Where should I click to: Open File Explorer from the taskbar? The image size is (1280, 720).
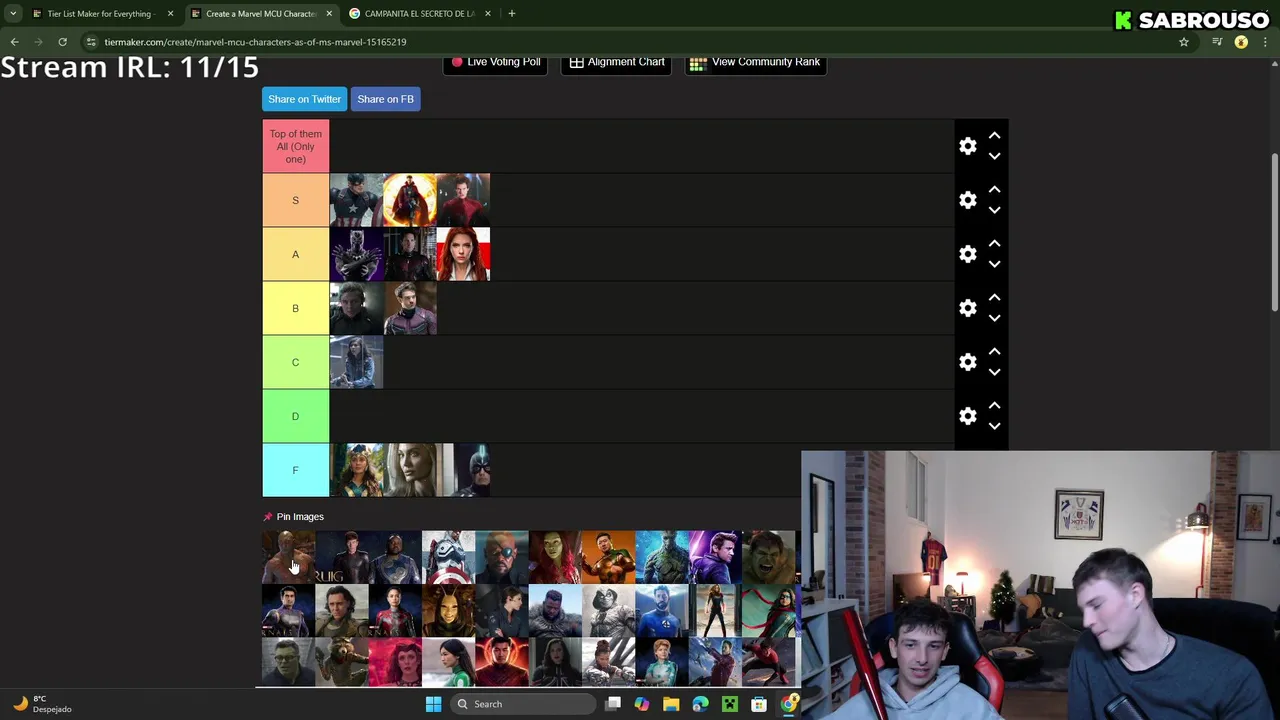coord(671,704)
